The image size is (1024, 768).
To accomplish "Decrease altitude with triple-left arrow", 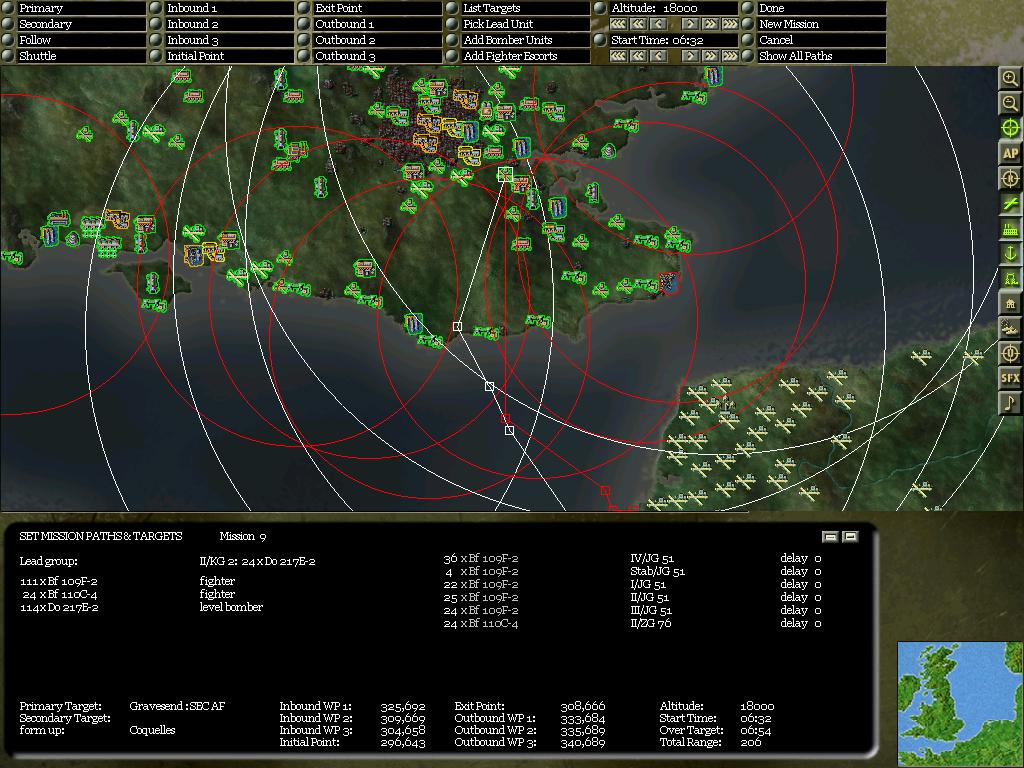I will click(618, 24).
